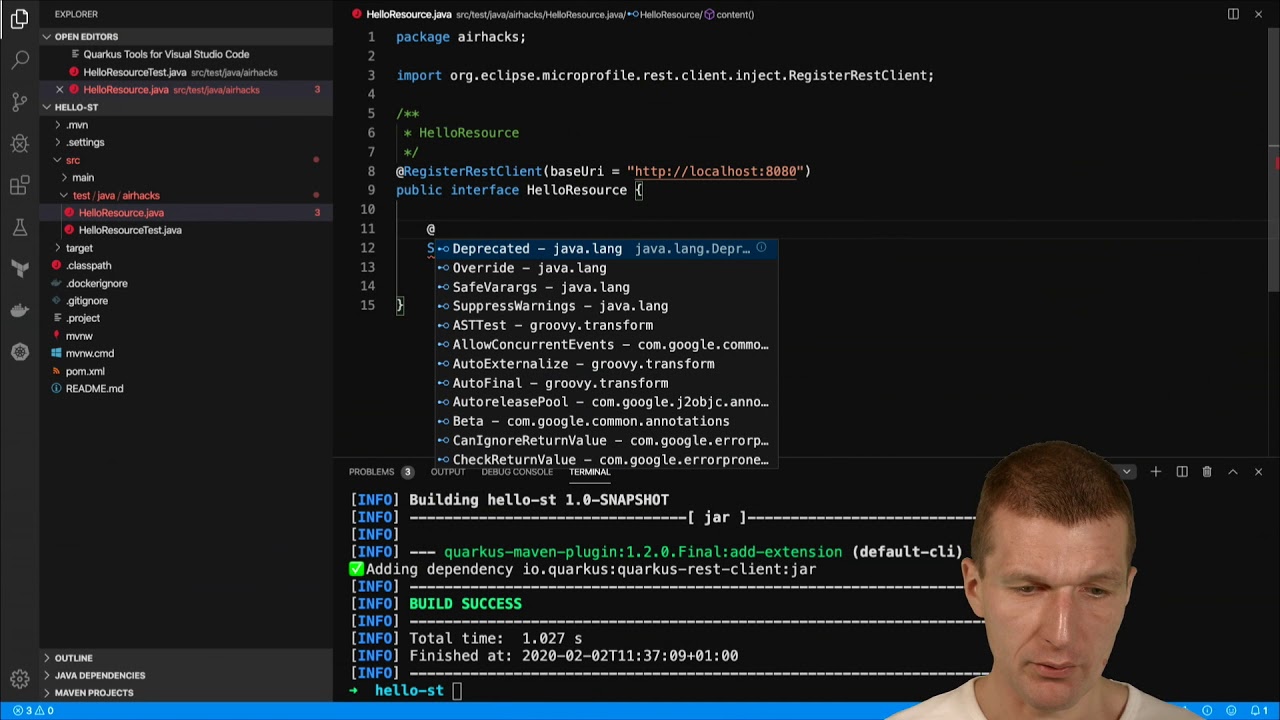
Task: Close the HelloResource.java editor tab
Action: click(x=1258, y=14)
